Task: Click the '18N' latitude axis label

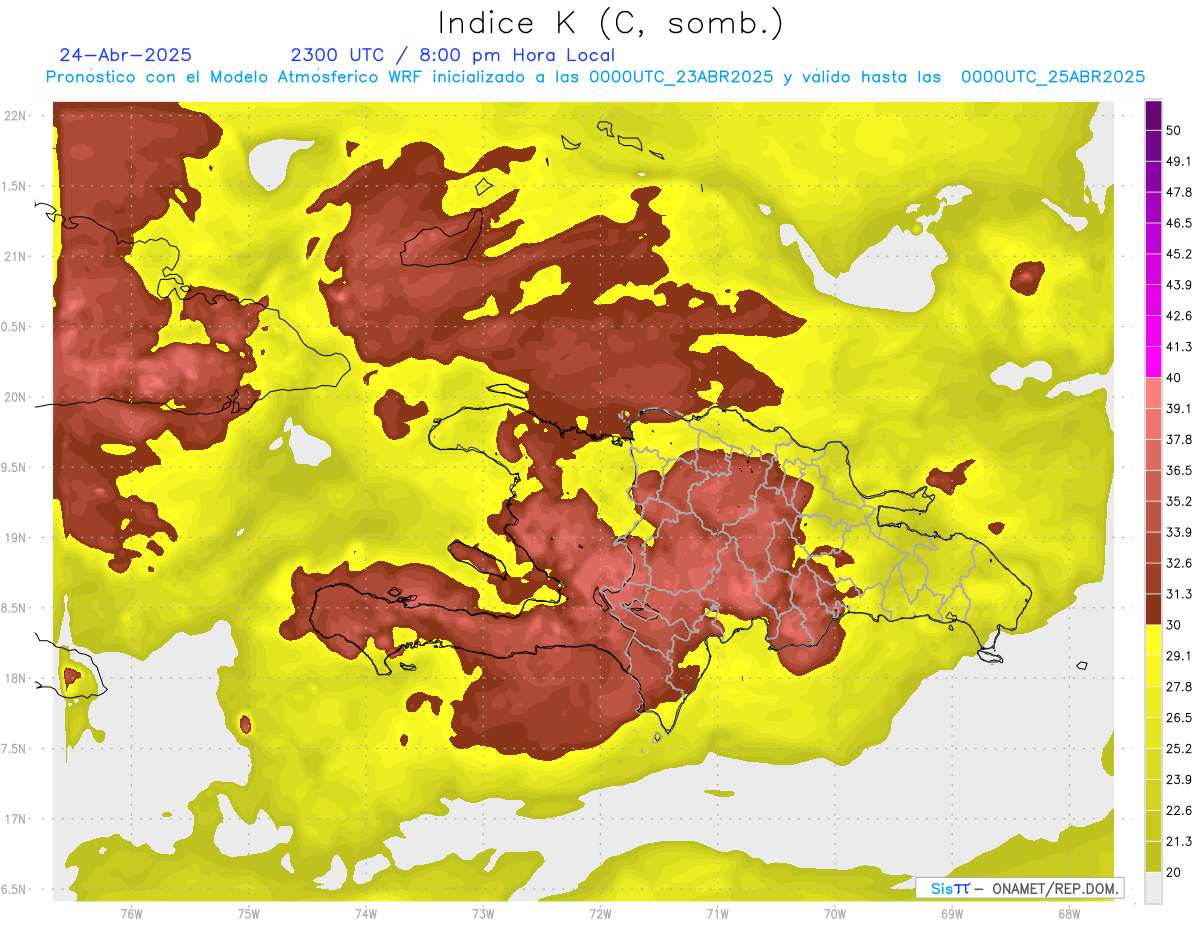Action: pyautogui.click(x=16, y=678)
